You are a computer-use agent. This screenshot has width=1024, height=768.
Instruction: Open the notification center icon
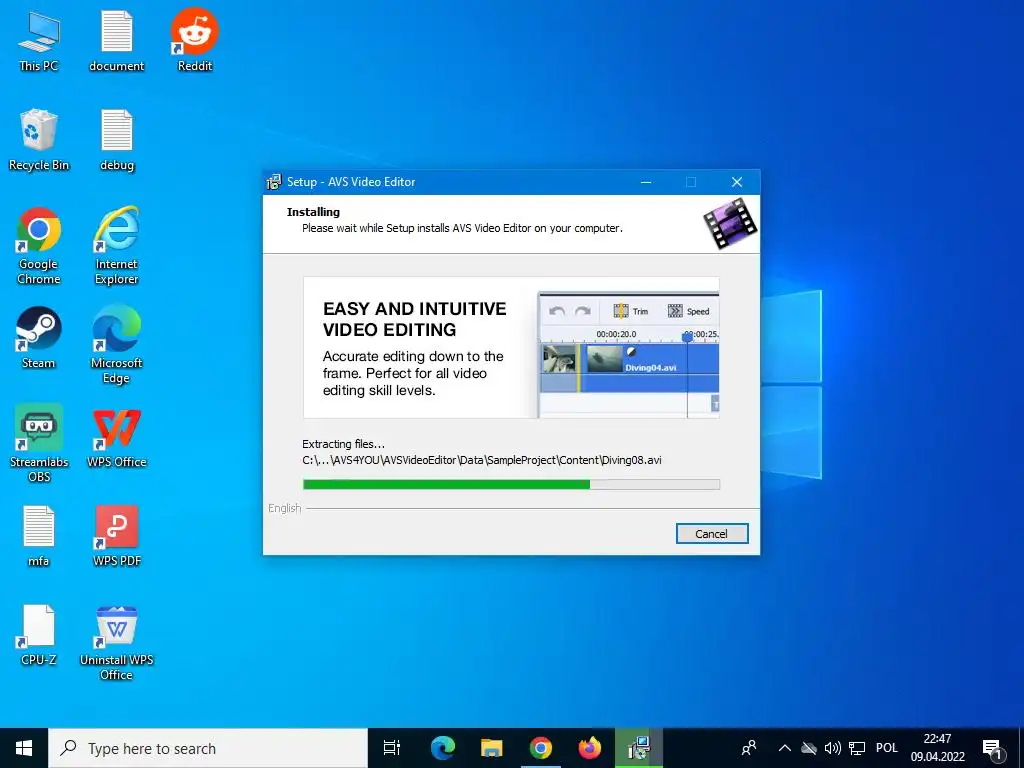point(993,748)
